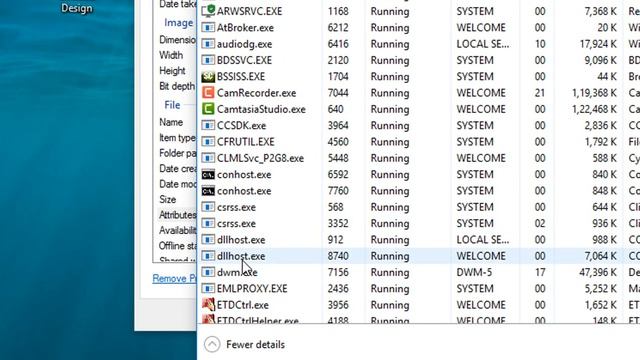Click DWM-5 user name cell
This screenshot has height=360, width=640.
(474, 273)
